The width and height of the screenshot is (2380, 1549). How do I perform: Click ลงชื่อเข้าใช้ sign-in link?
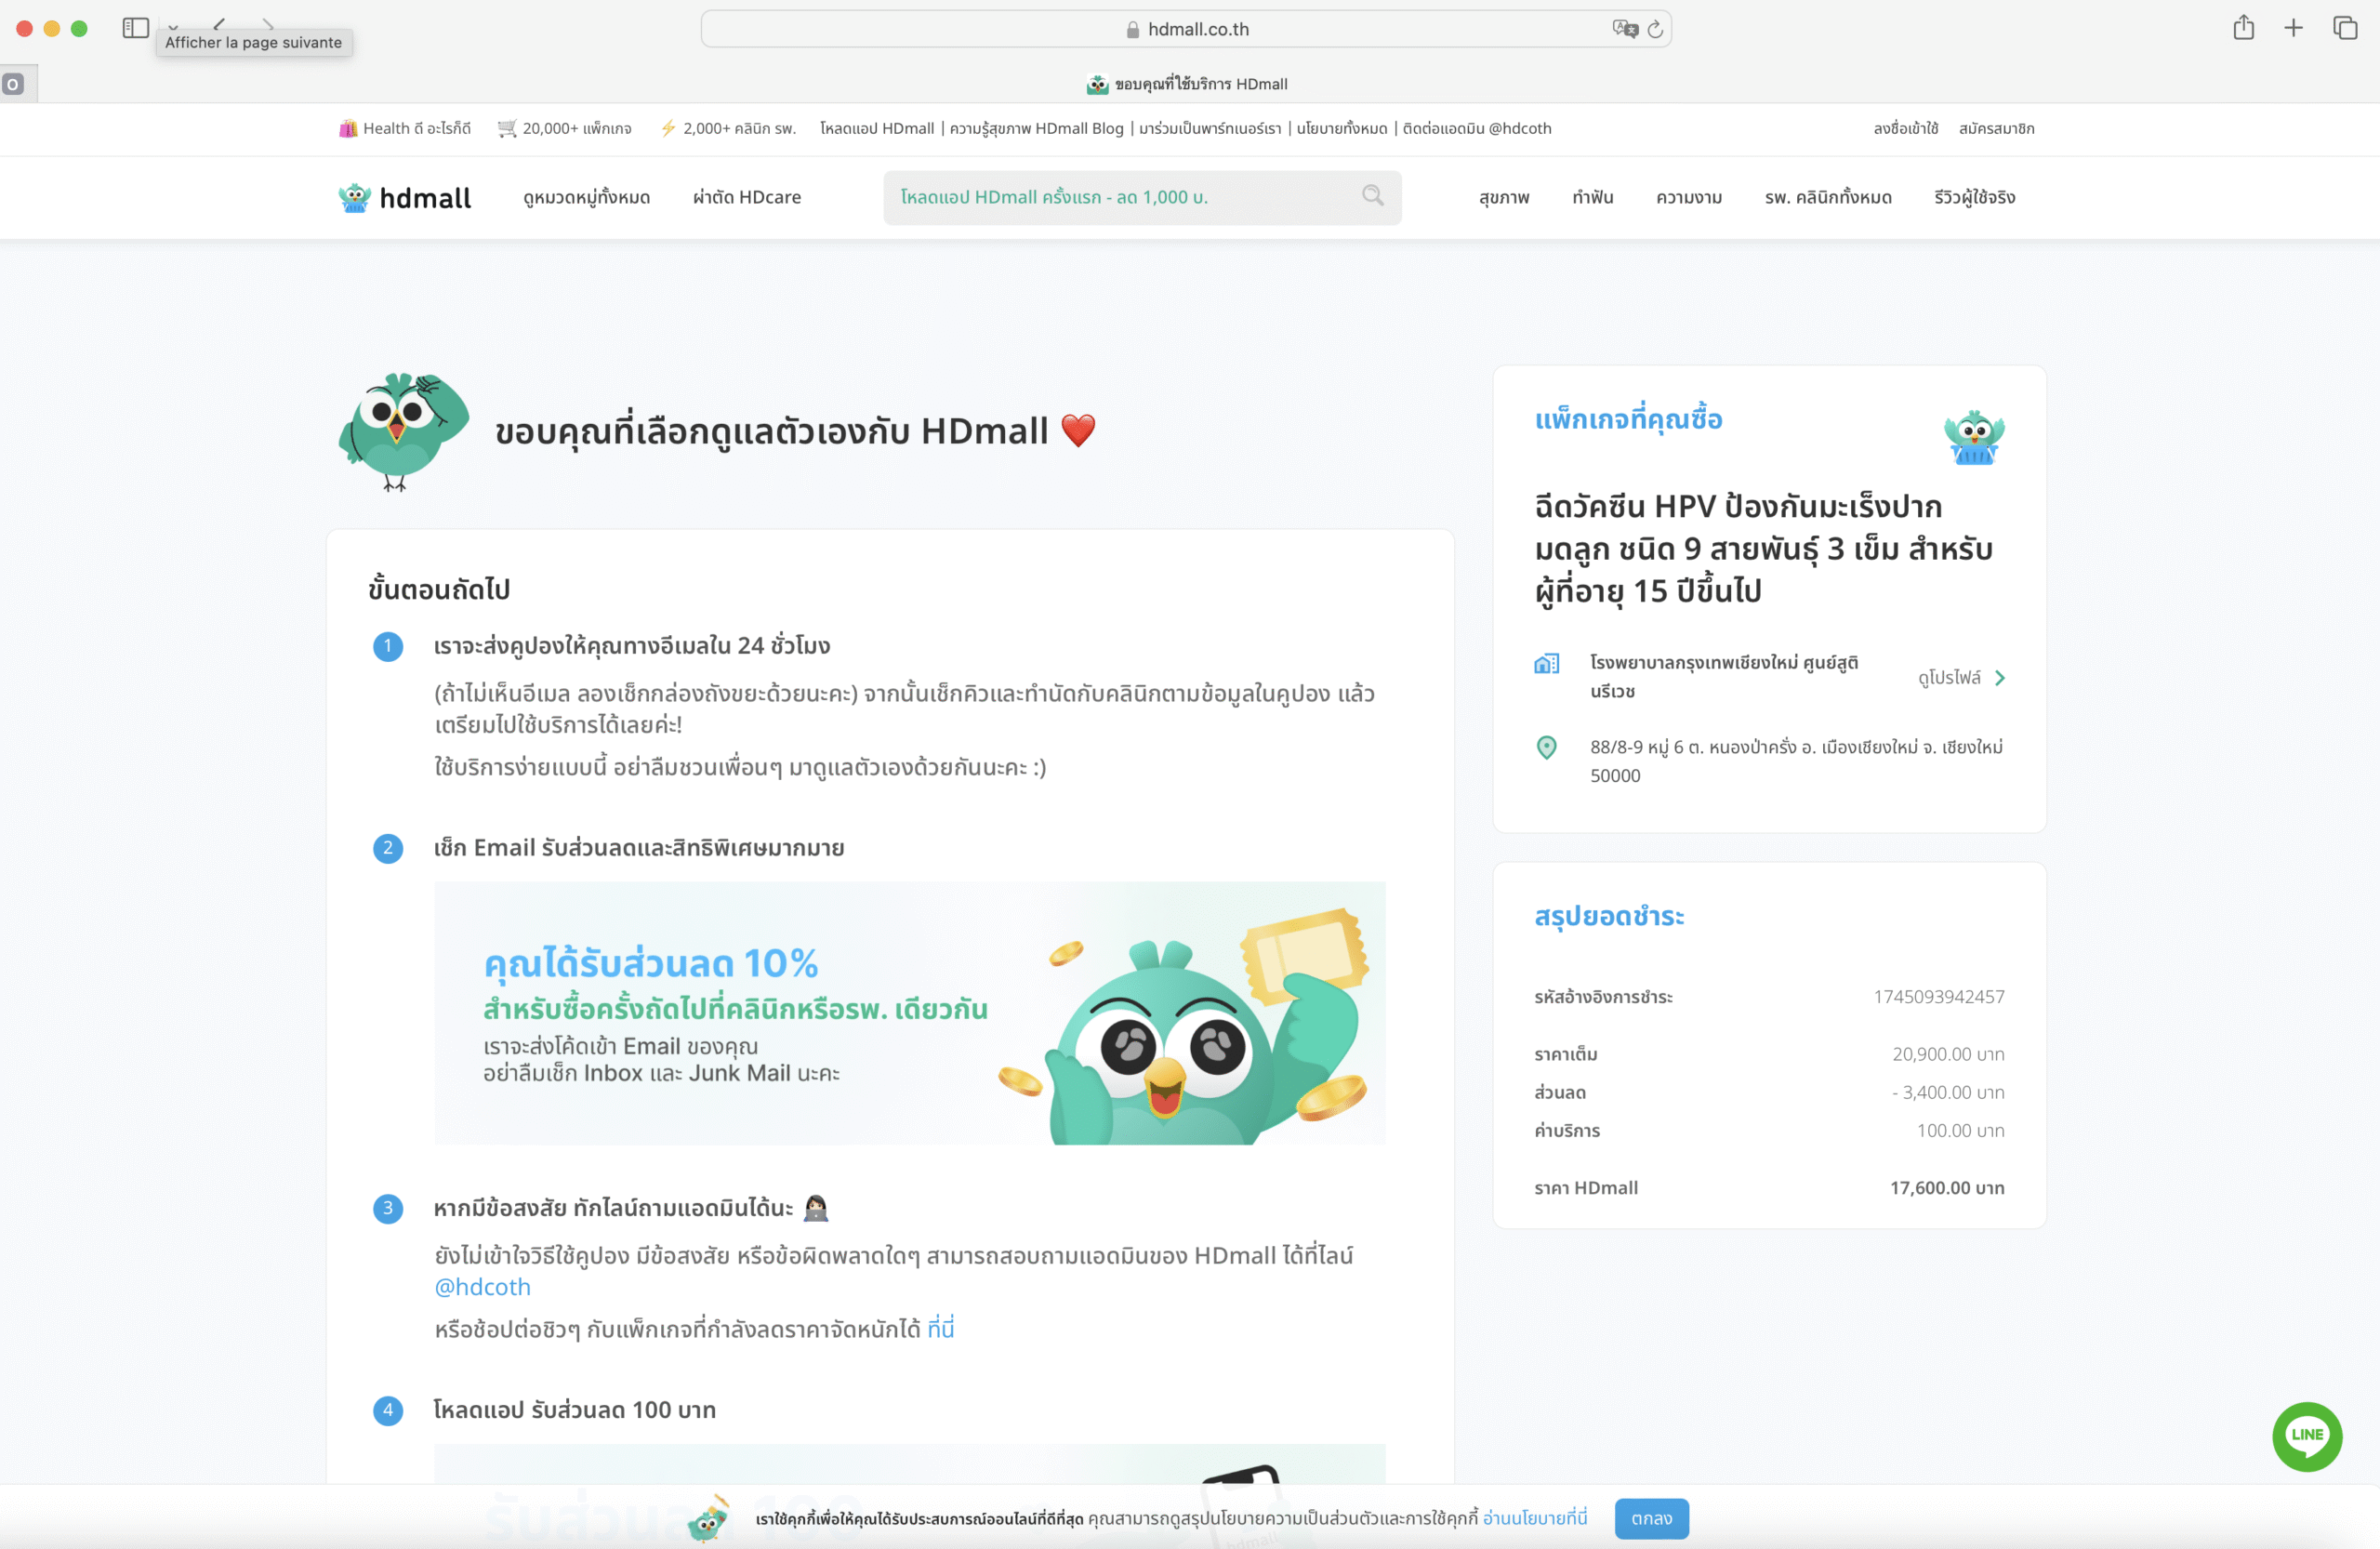[1905, 128]
